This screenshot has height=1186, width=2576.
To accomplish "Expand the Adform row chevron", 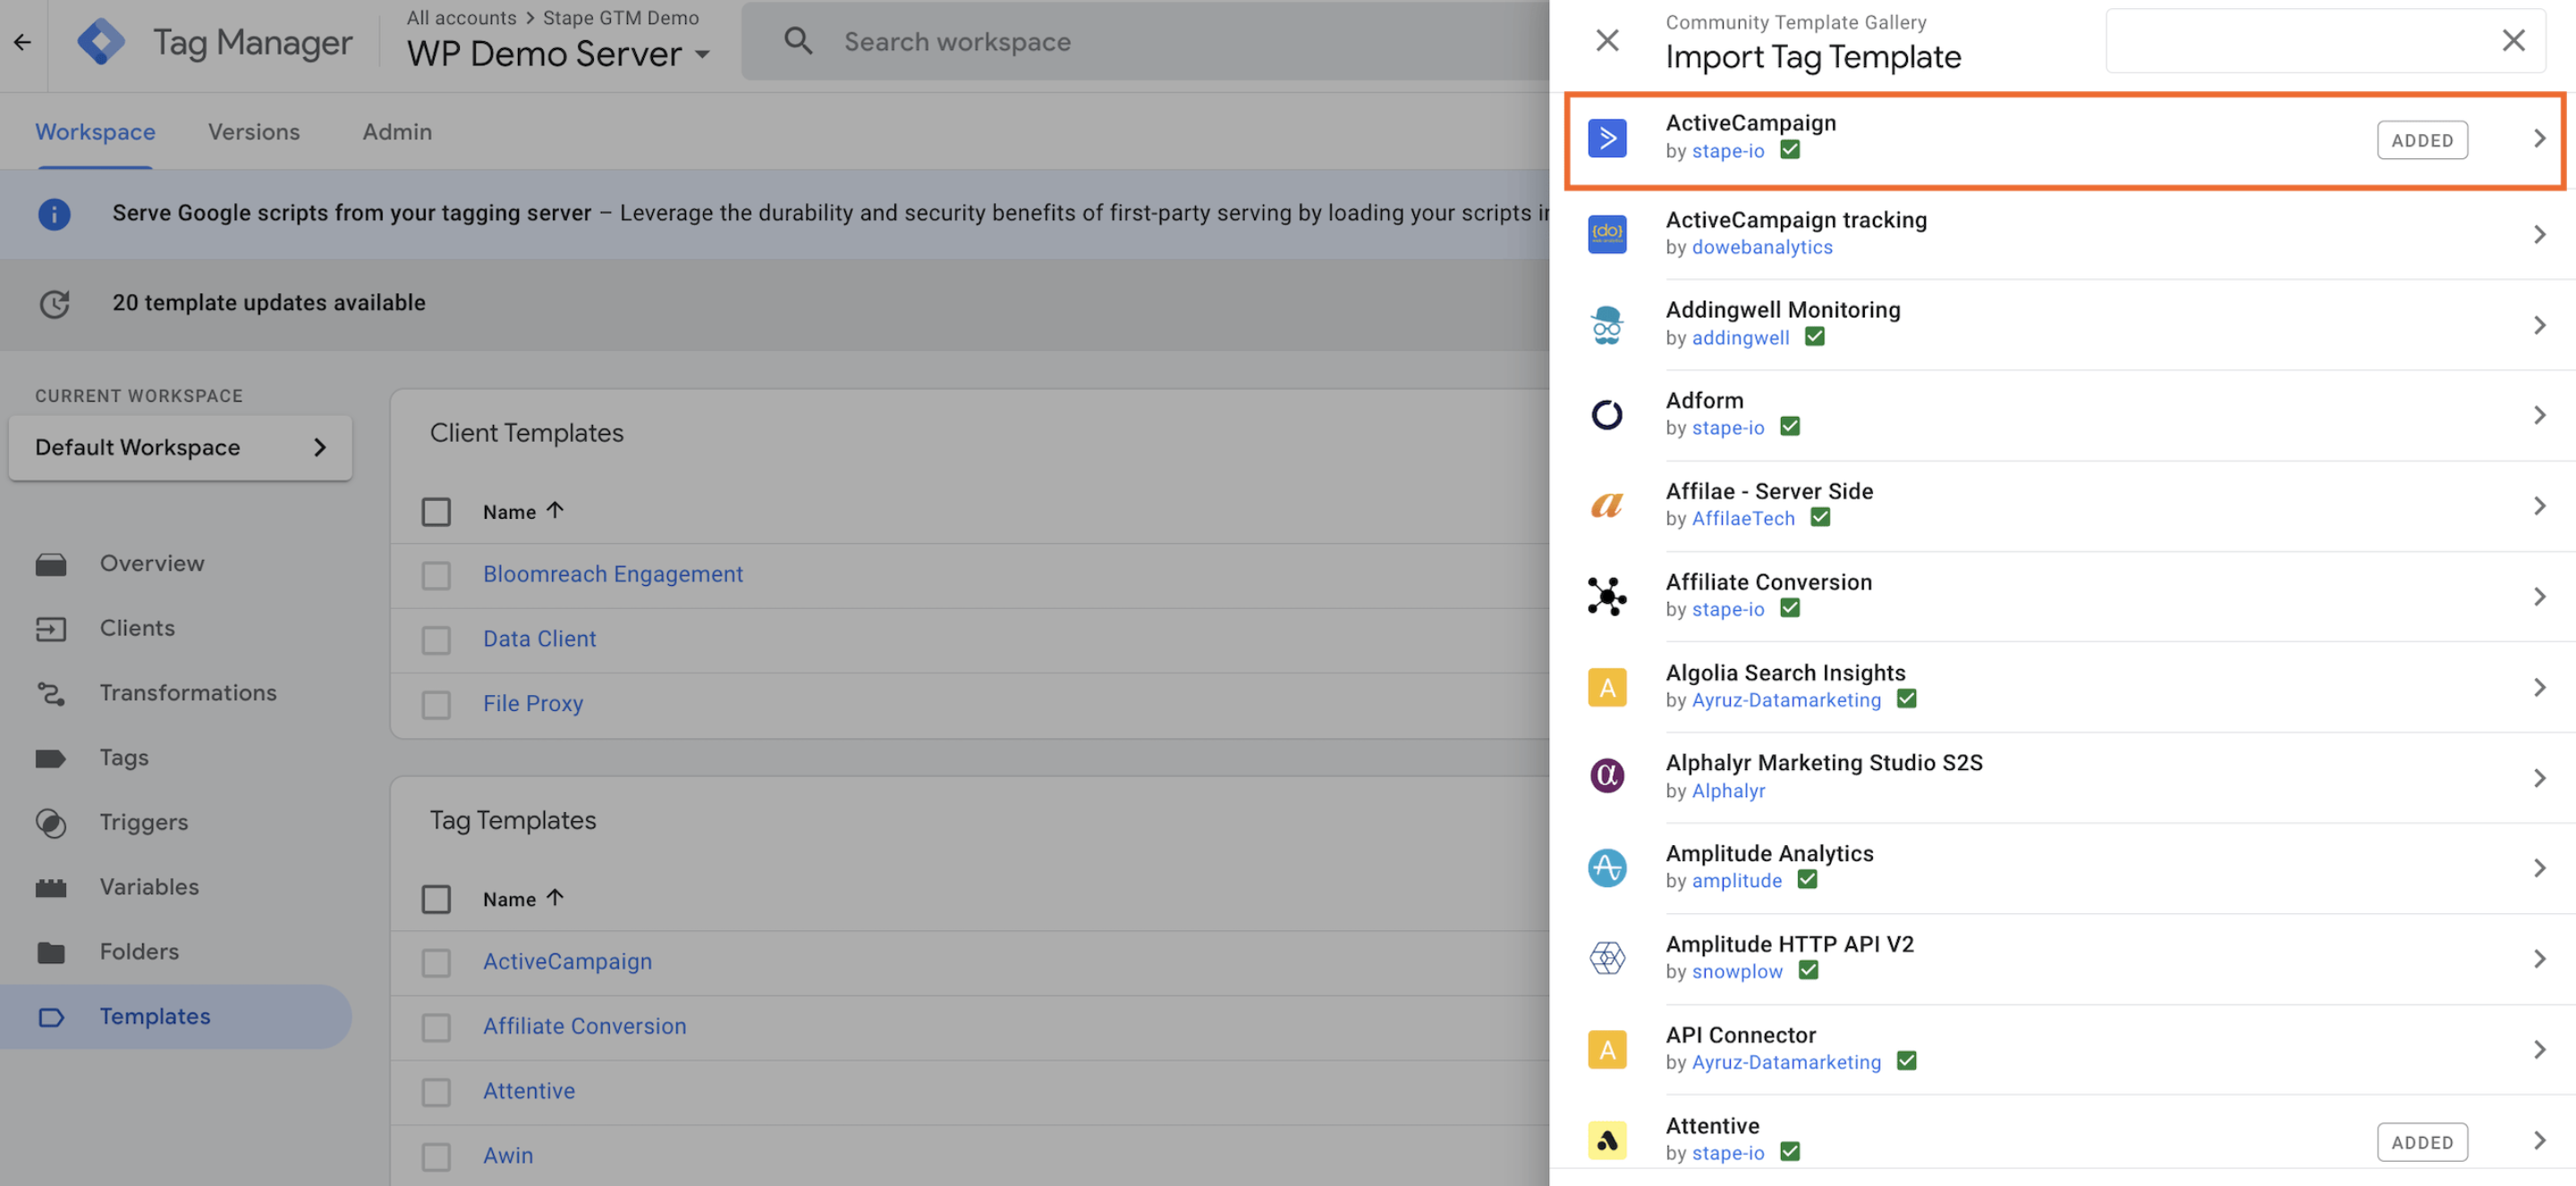I will point(2539,415).
